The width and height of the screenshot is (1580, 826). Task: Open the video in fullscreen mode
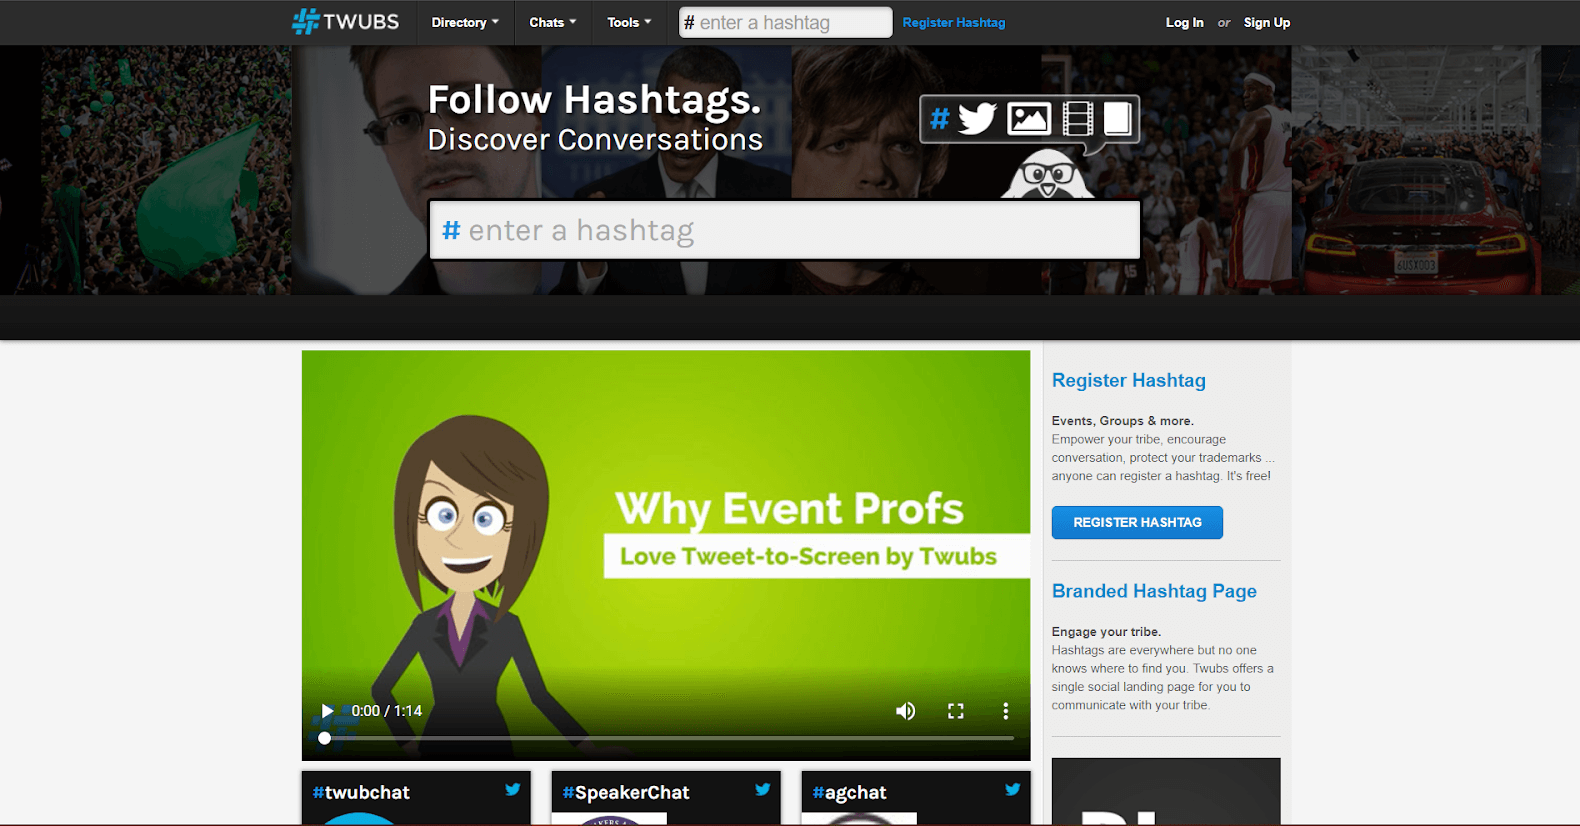tap(956, 711)
